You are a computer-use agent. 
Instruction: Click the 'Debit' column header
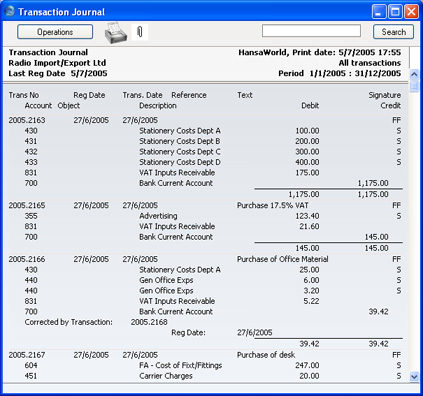point(310,106)
